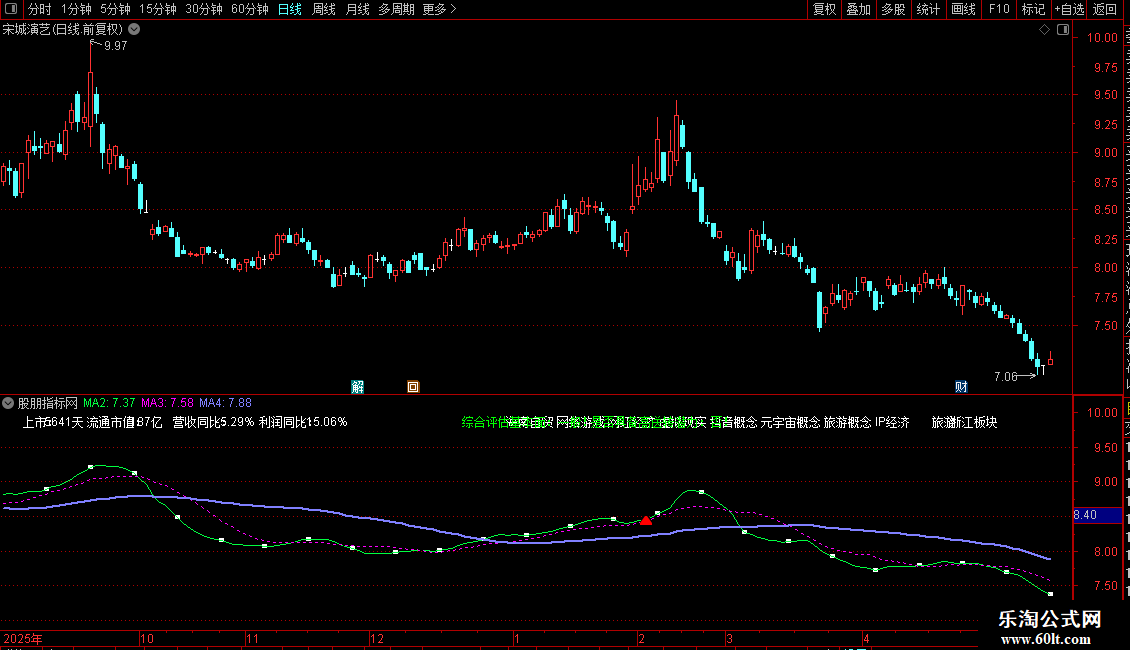Click the 标记 mark button
1130x650 pixels.
pos(1033,9)
